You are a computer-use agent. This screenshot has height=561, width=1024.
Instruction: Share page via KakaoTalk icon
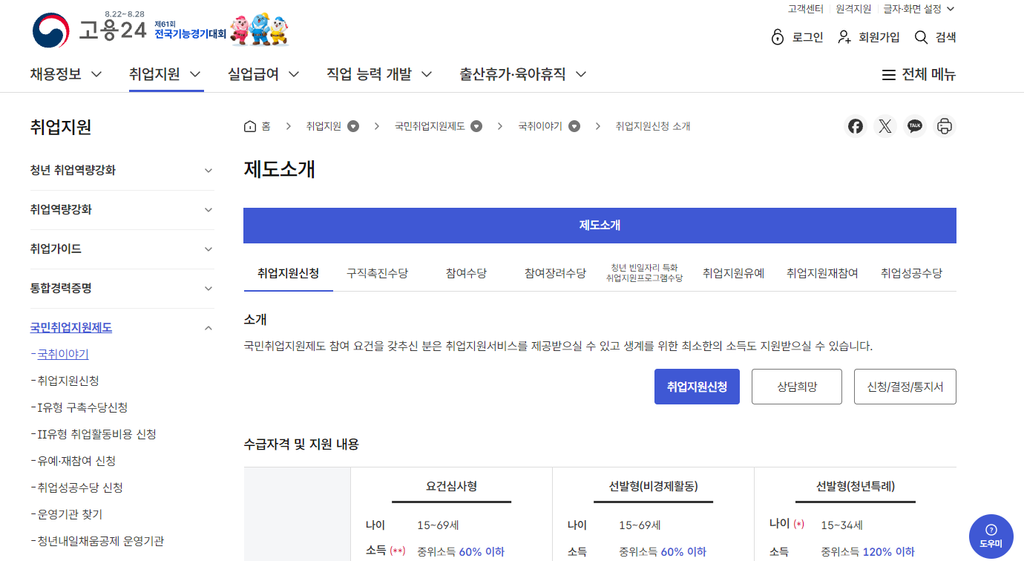[915, 126]
